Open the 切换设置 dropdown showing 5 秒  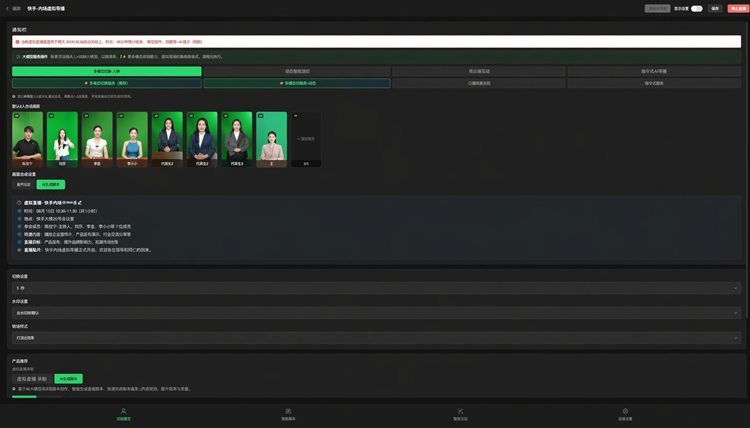tap(376, 288)
